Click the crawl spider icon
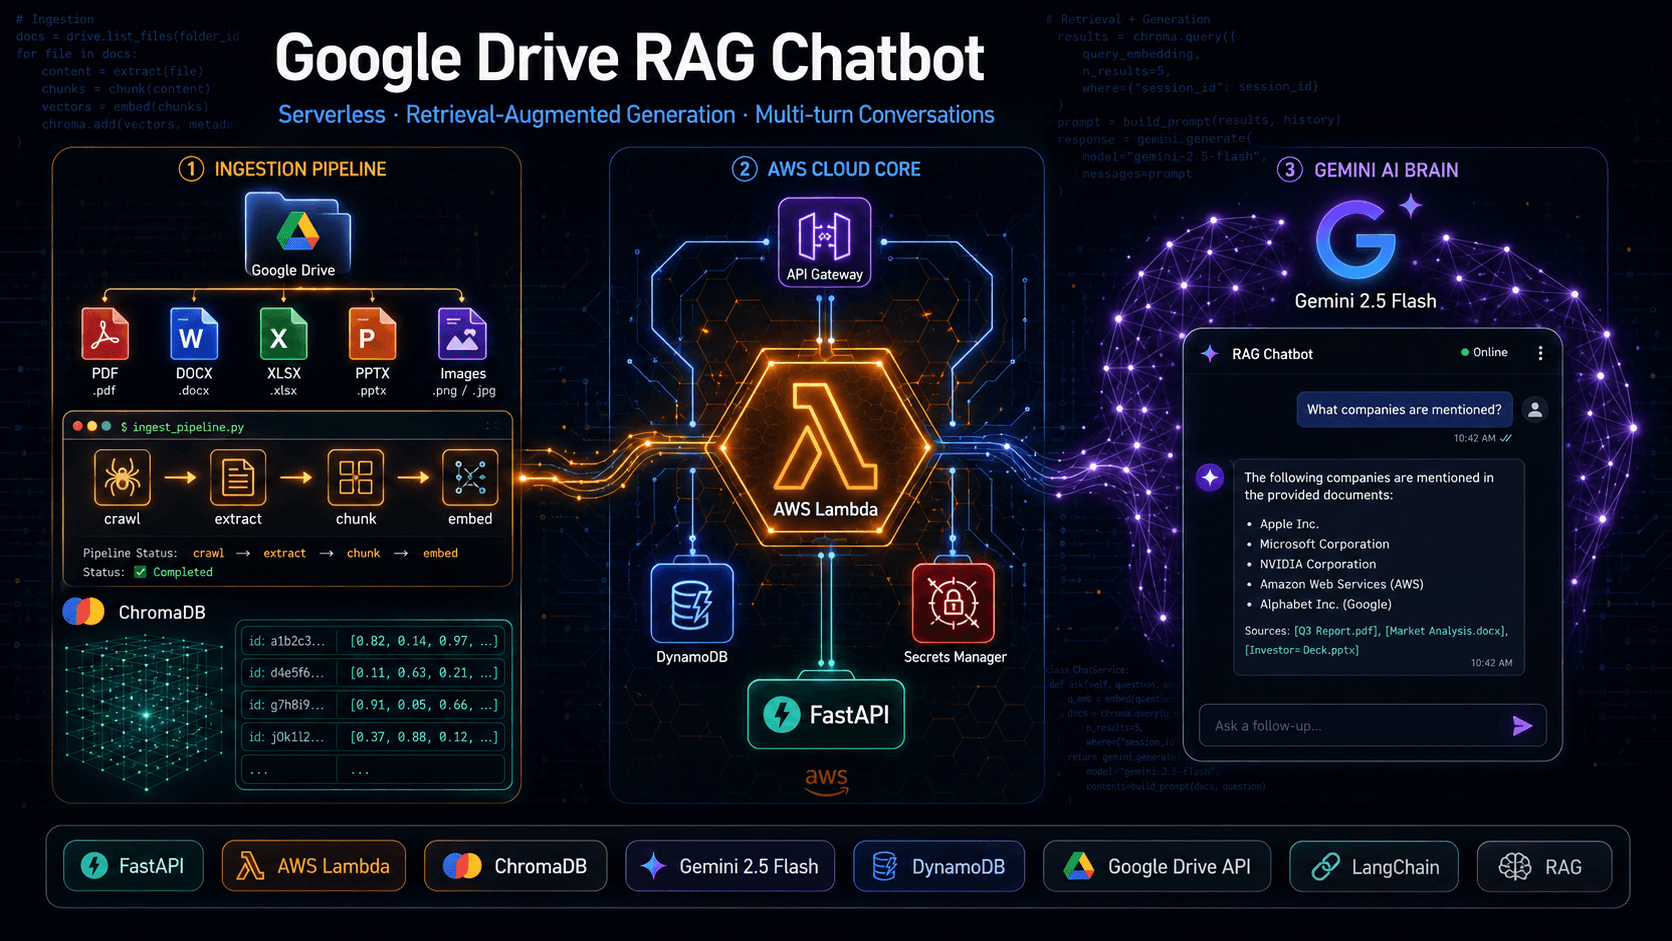Screen dimensions: 1672x941 tap(122, 477)
